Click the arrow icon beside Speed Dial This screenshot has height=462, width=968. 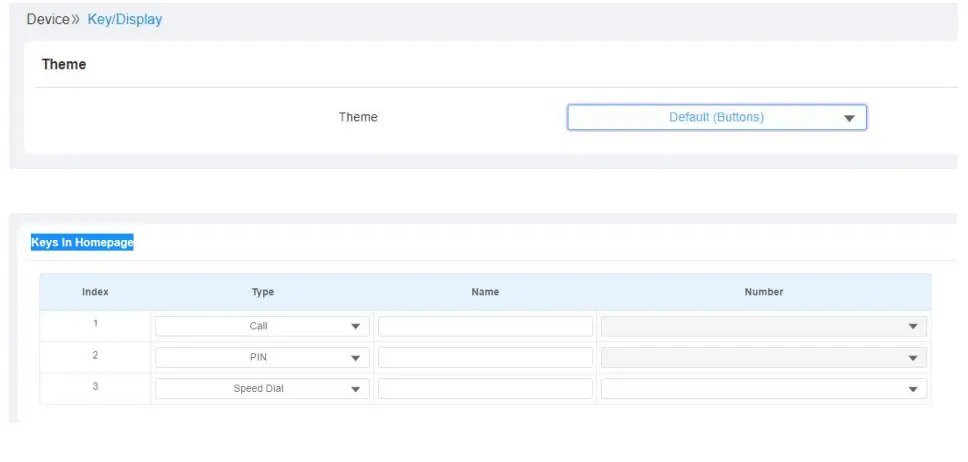[355, 389]
